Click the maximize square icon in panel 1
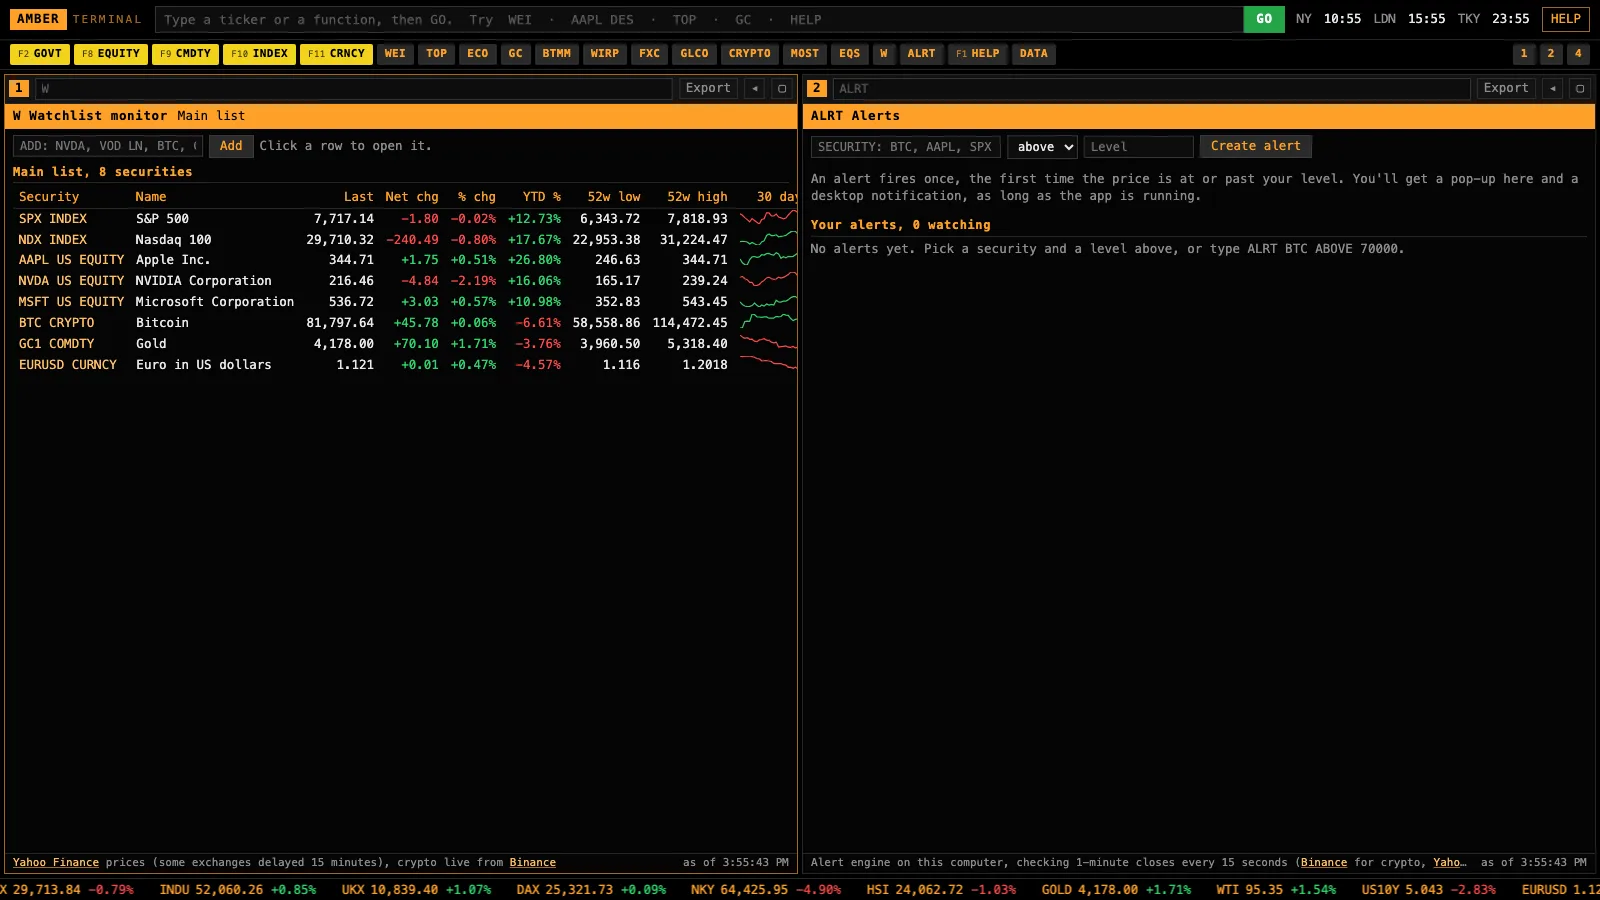This screenshot has width=1600, height=900. 782,88
